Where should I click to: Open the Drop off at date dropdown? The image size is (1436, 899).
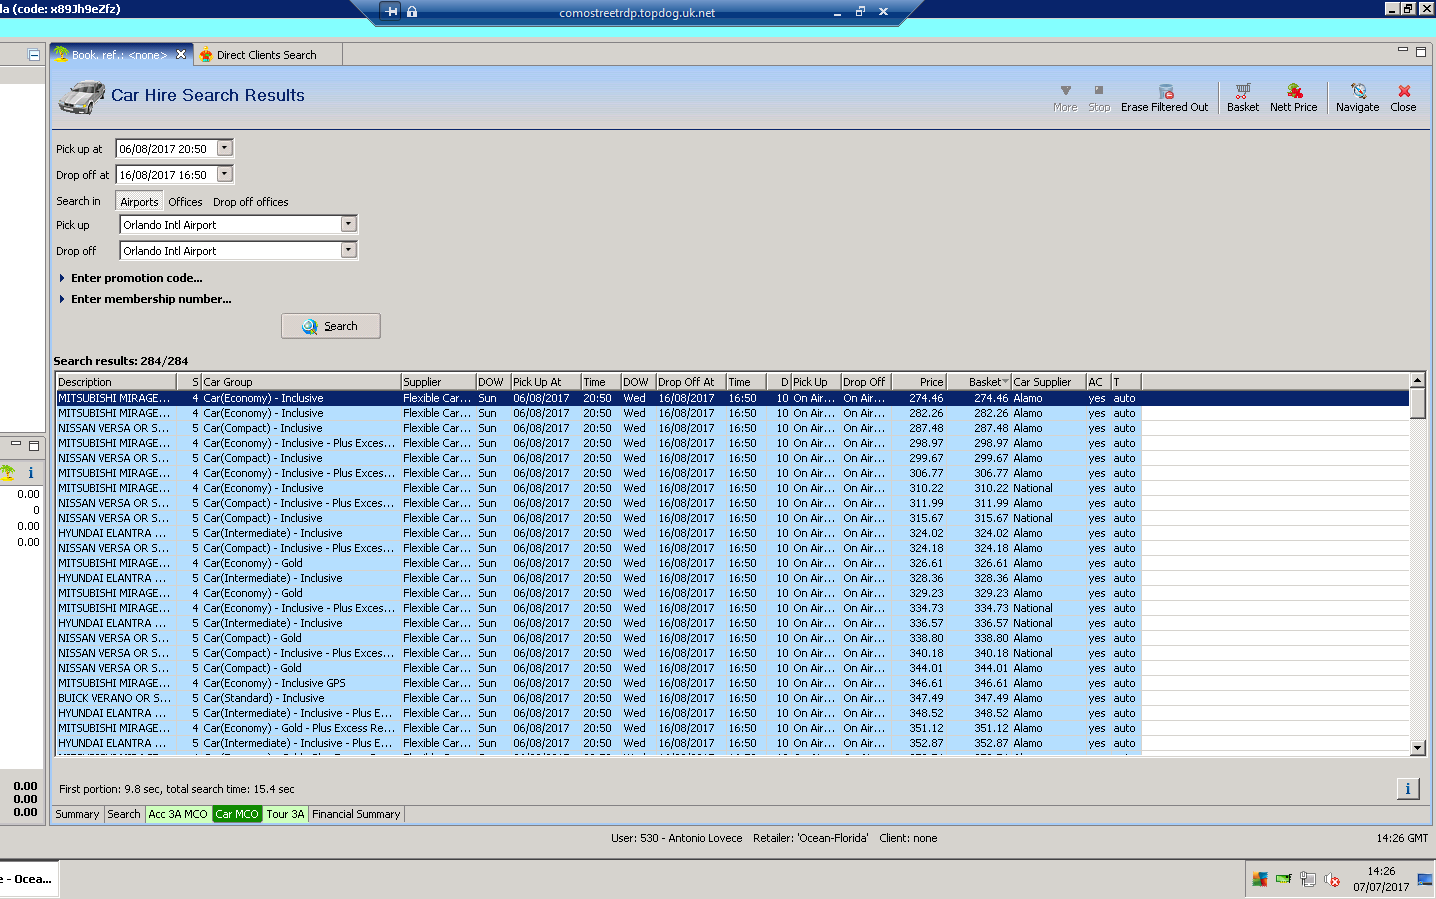pyautogui.click(x=224, y=174)
